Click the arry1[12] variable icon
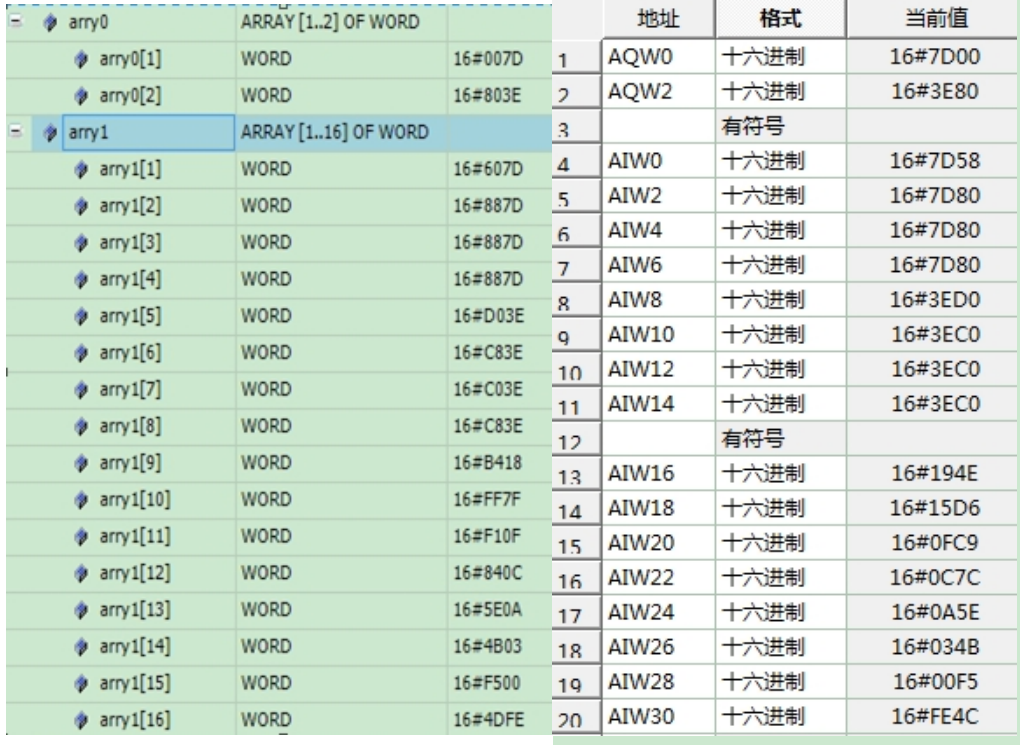 pyautogui.click(x=81, y=573)
